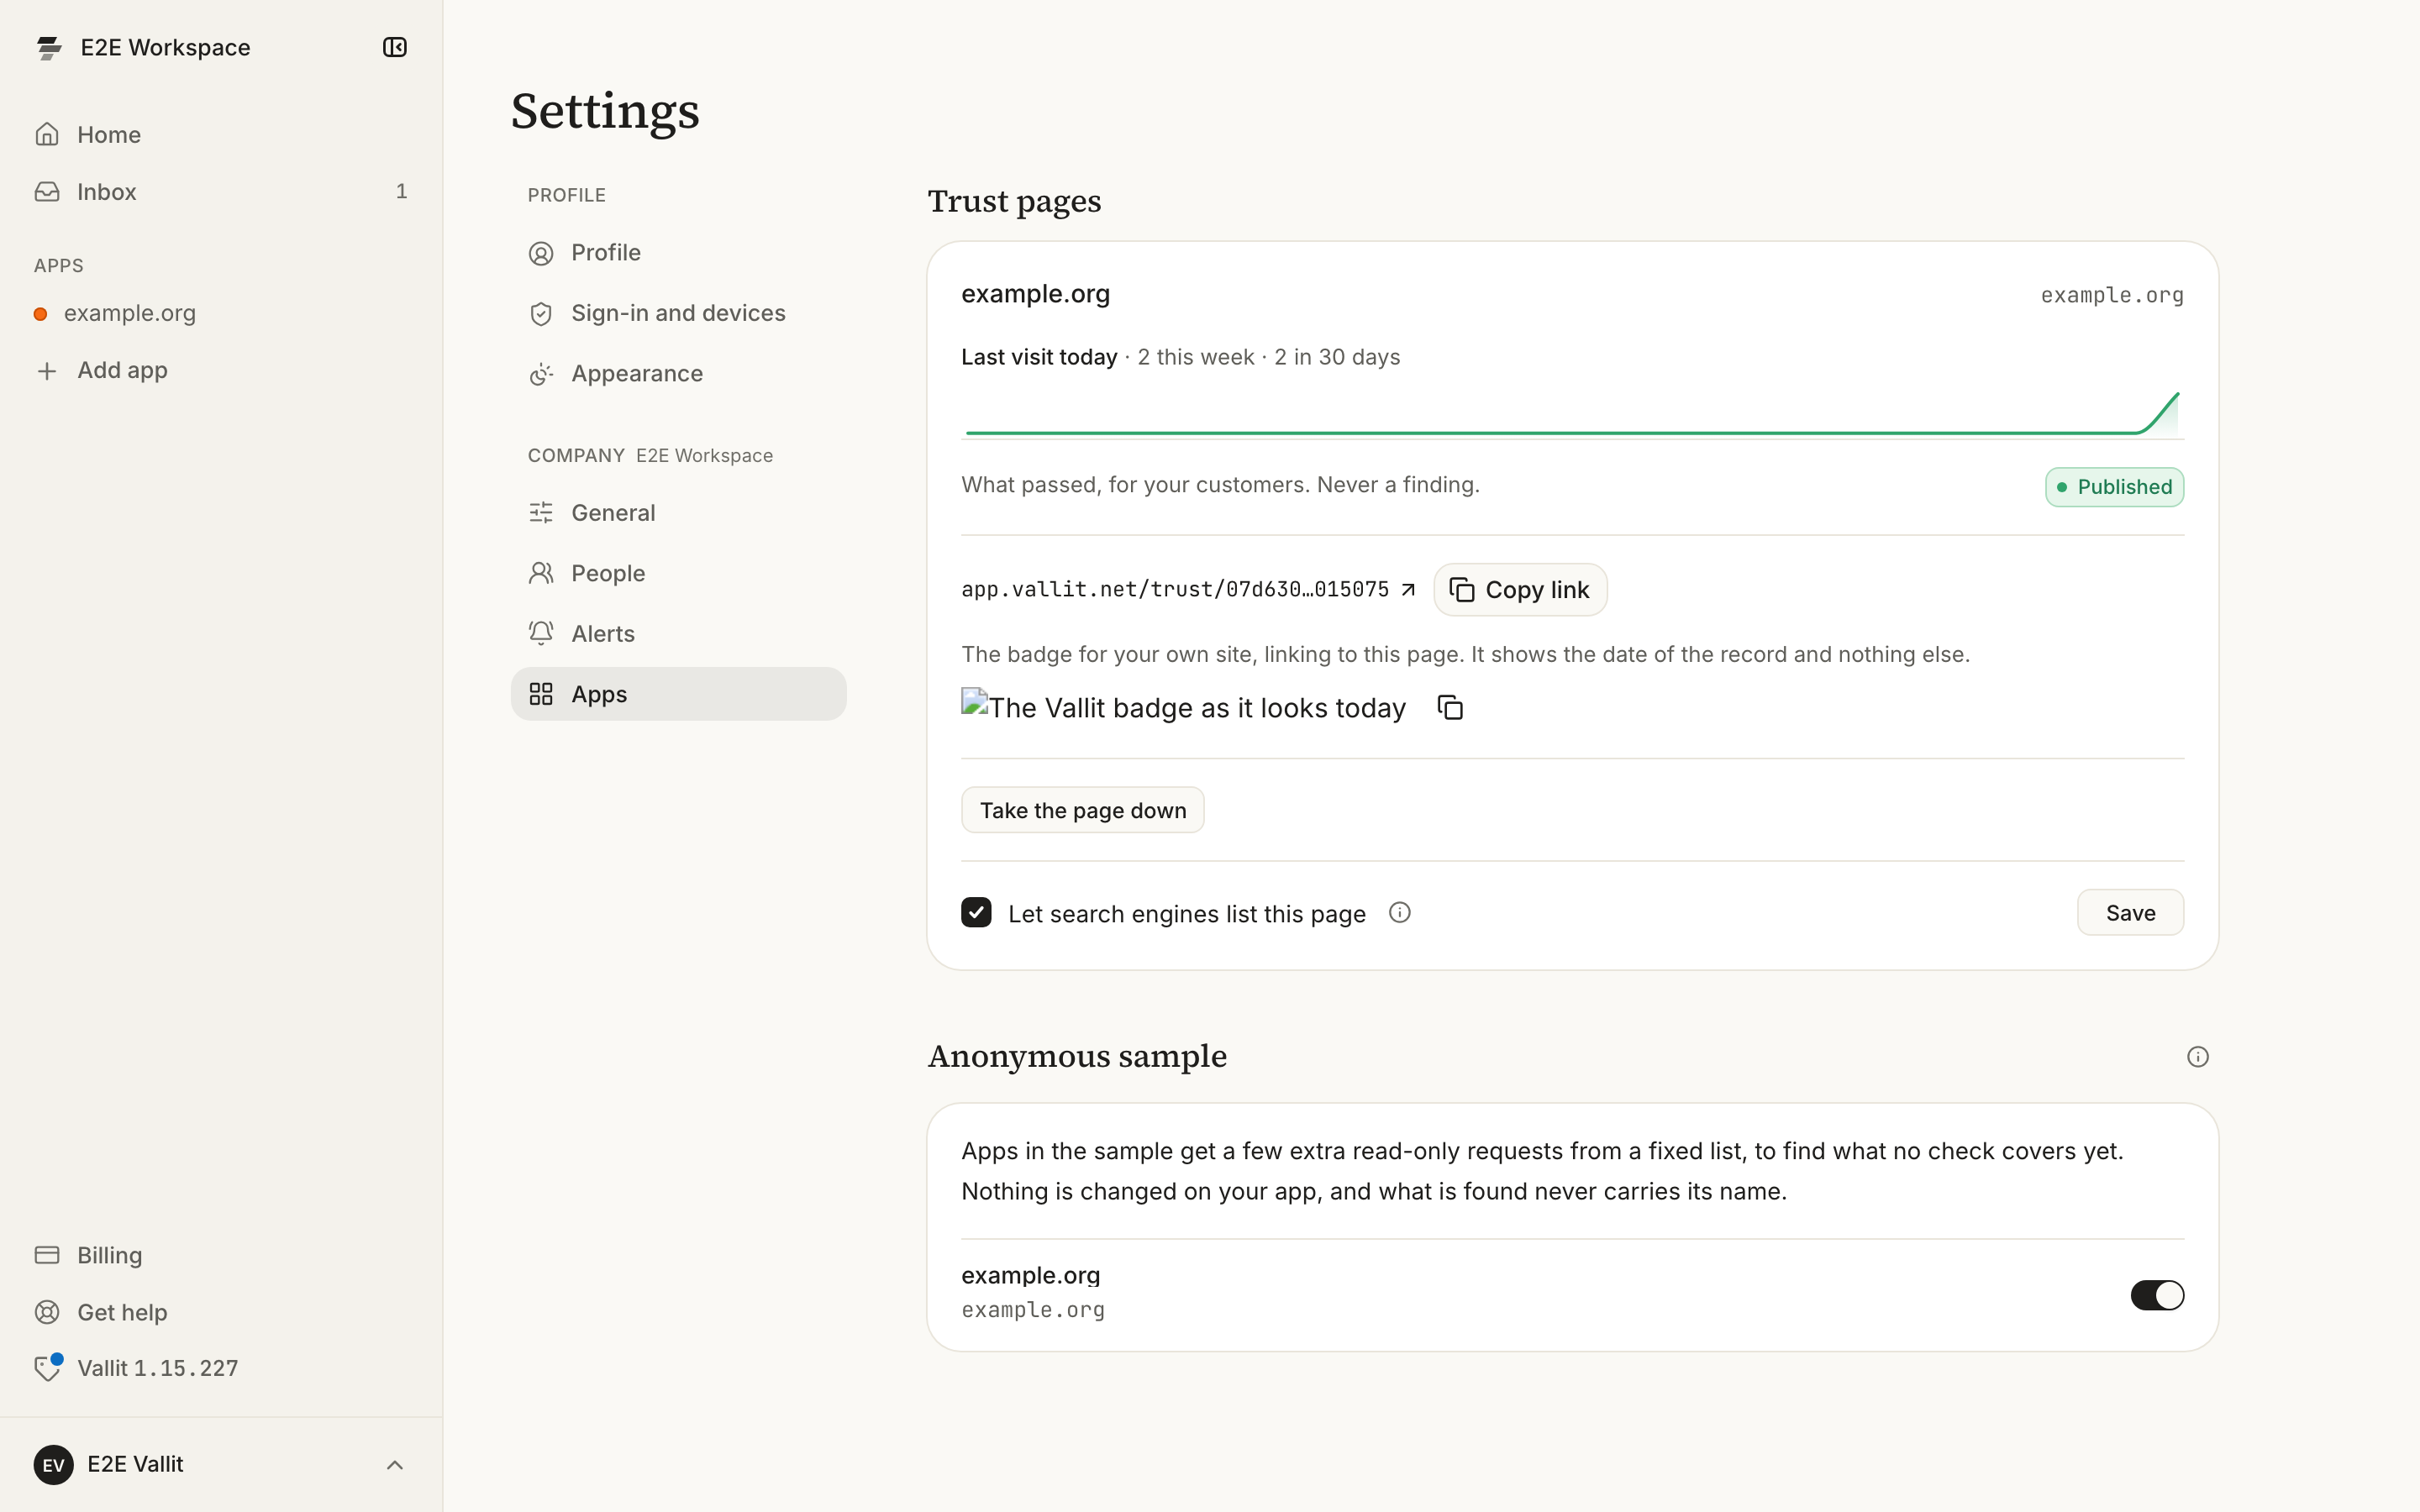Open Get help
2420x1512 pixels.
pos(221,1311)
